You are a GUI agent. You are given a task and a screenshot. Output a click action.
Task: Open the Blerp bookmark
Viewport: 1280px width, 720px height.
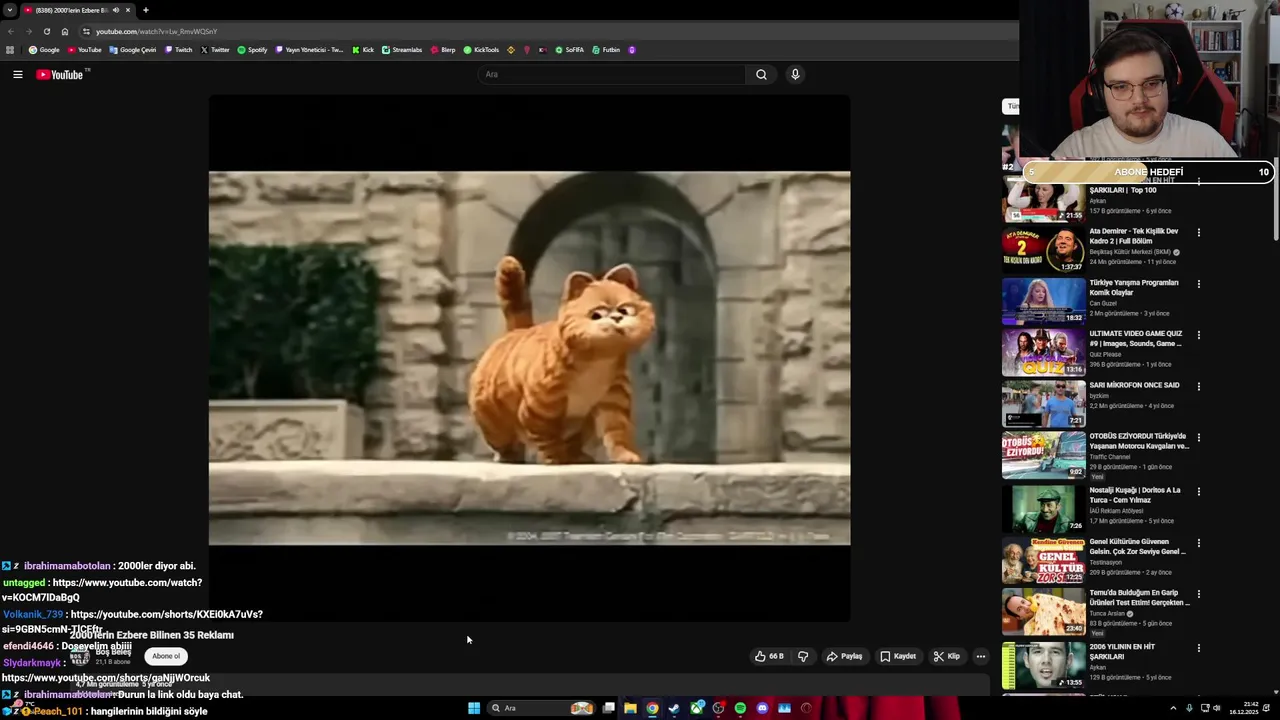click(442, 50)
